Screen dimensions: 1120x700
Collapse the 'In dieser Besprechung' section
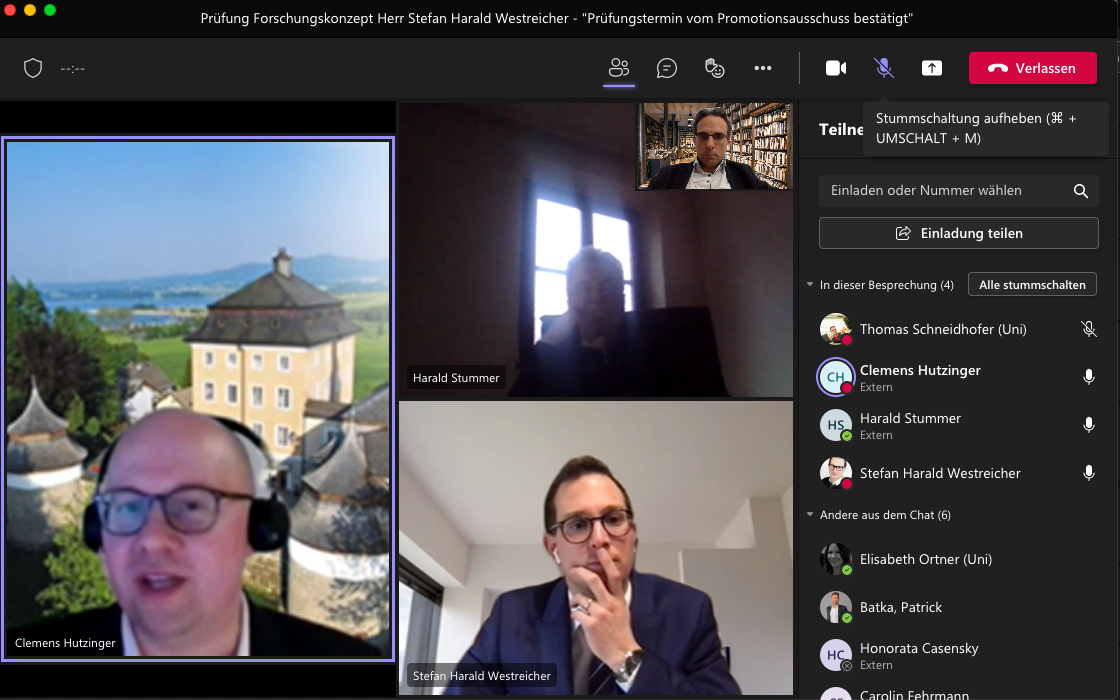810,285
